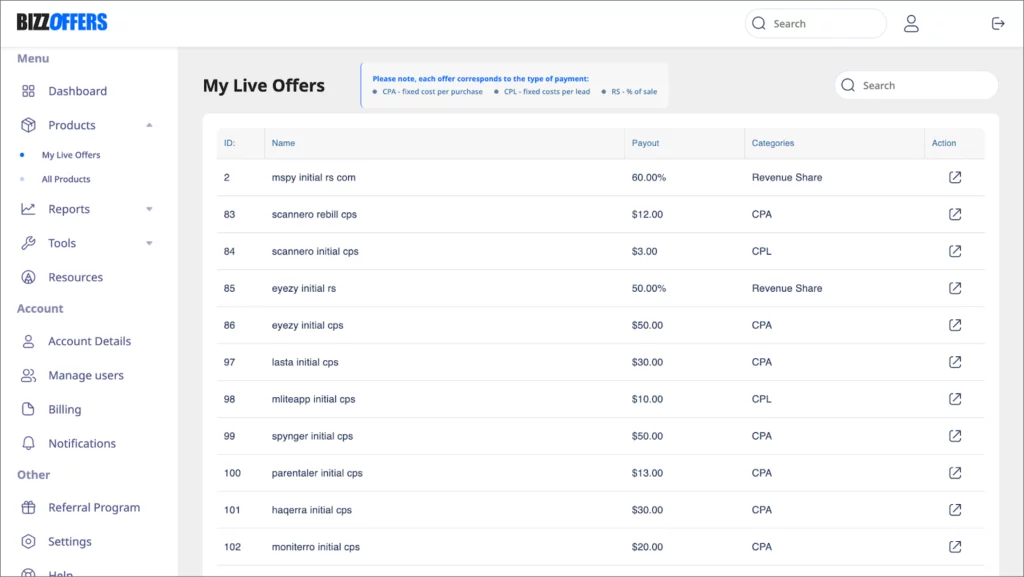Select the 'spynger initial cps' name cell
This screenshot has width=1024, height=577.
tap(312, 435)
